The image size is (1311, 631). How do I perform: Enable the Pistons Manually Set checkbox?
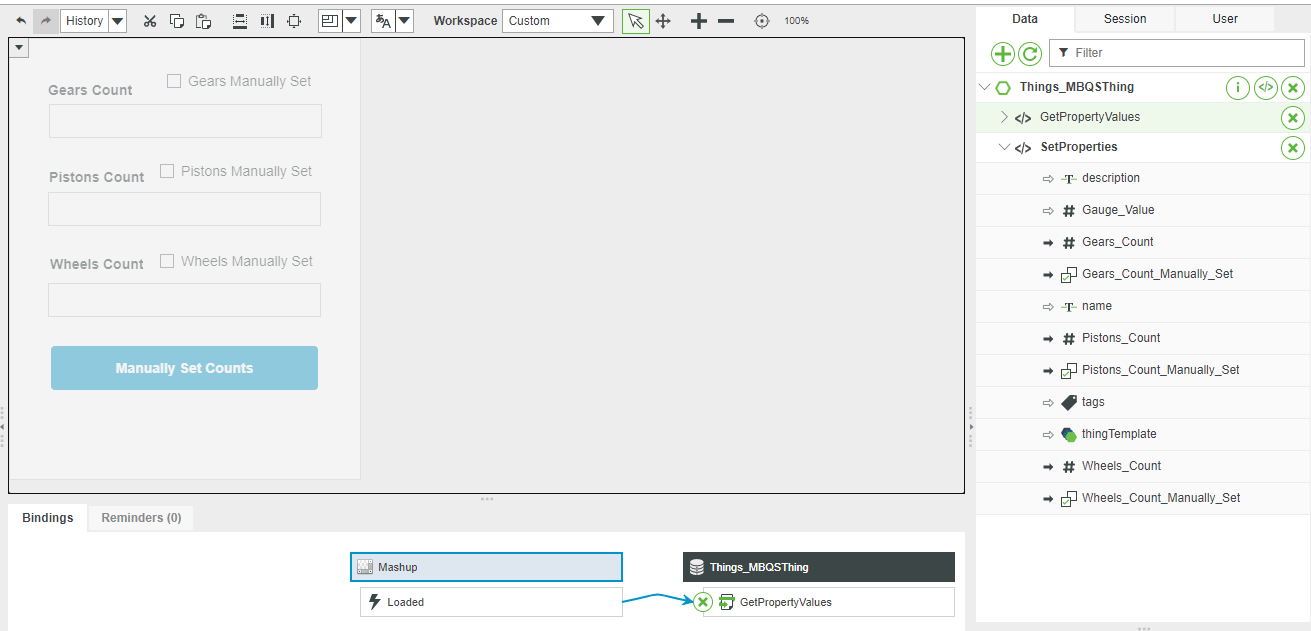pyautogui.click(x=166, y=170)
